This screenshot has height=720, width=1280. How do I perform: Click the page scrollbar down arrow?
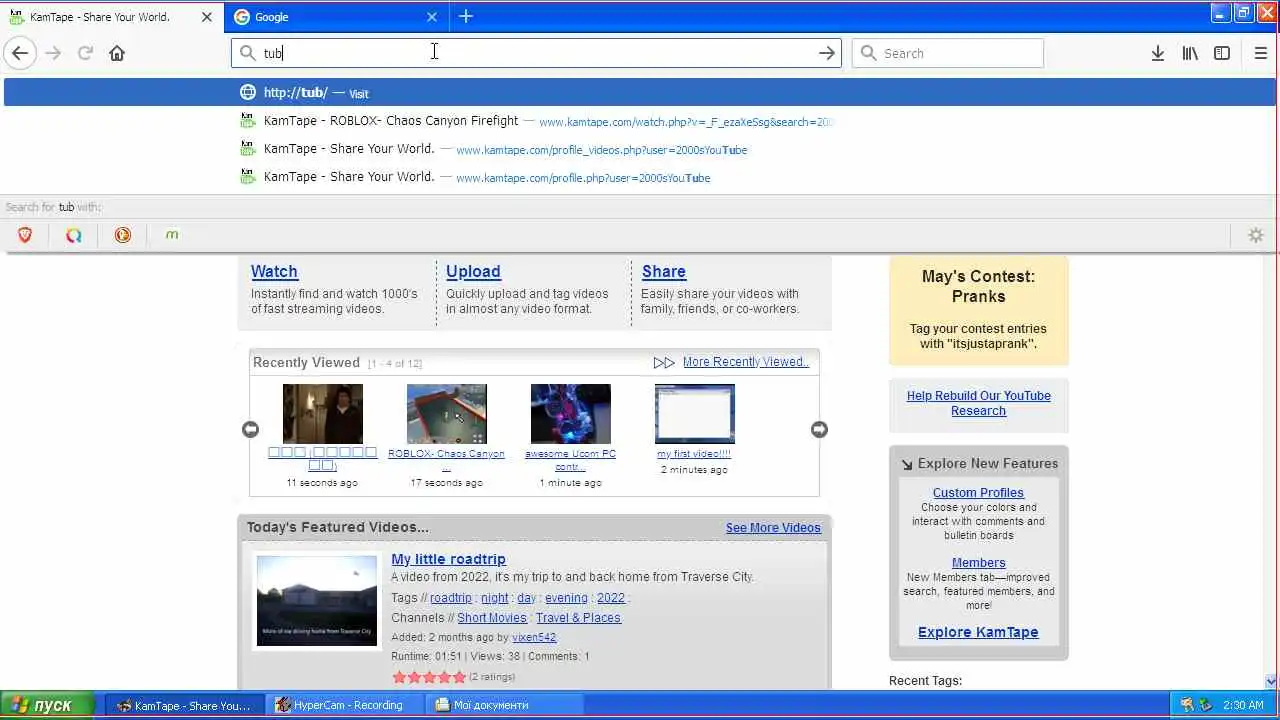tap(1271, 681)
